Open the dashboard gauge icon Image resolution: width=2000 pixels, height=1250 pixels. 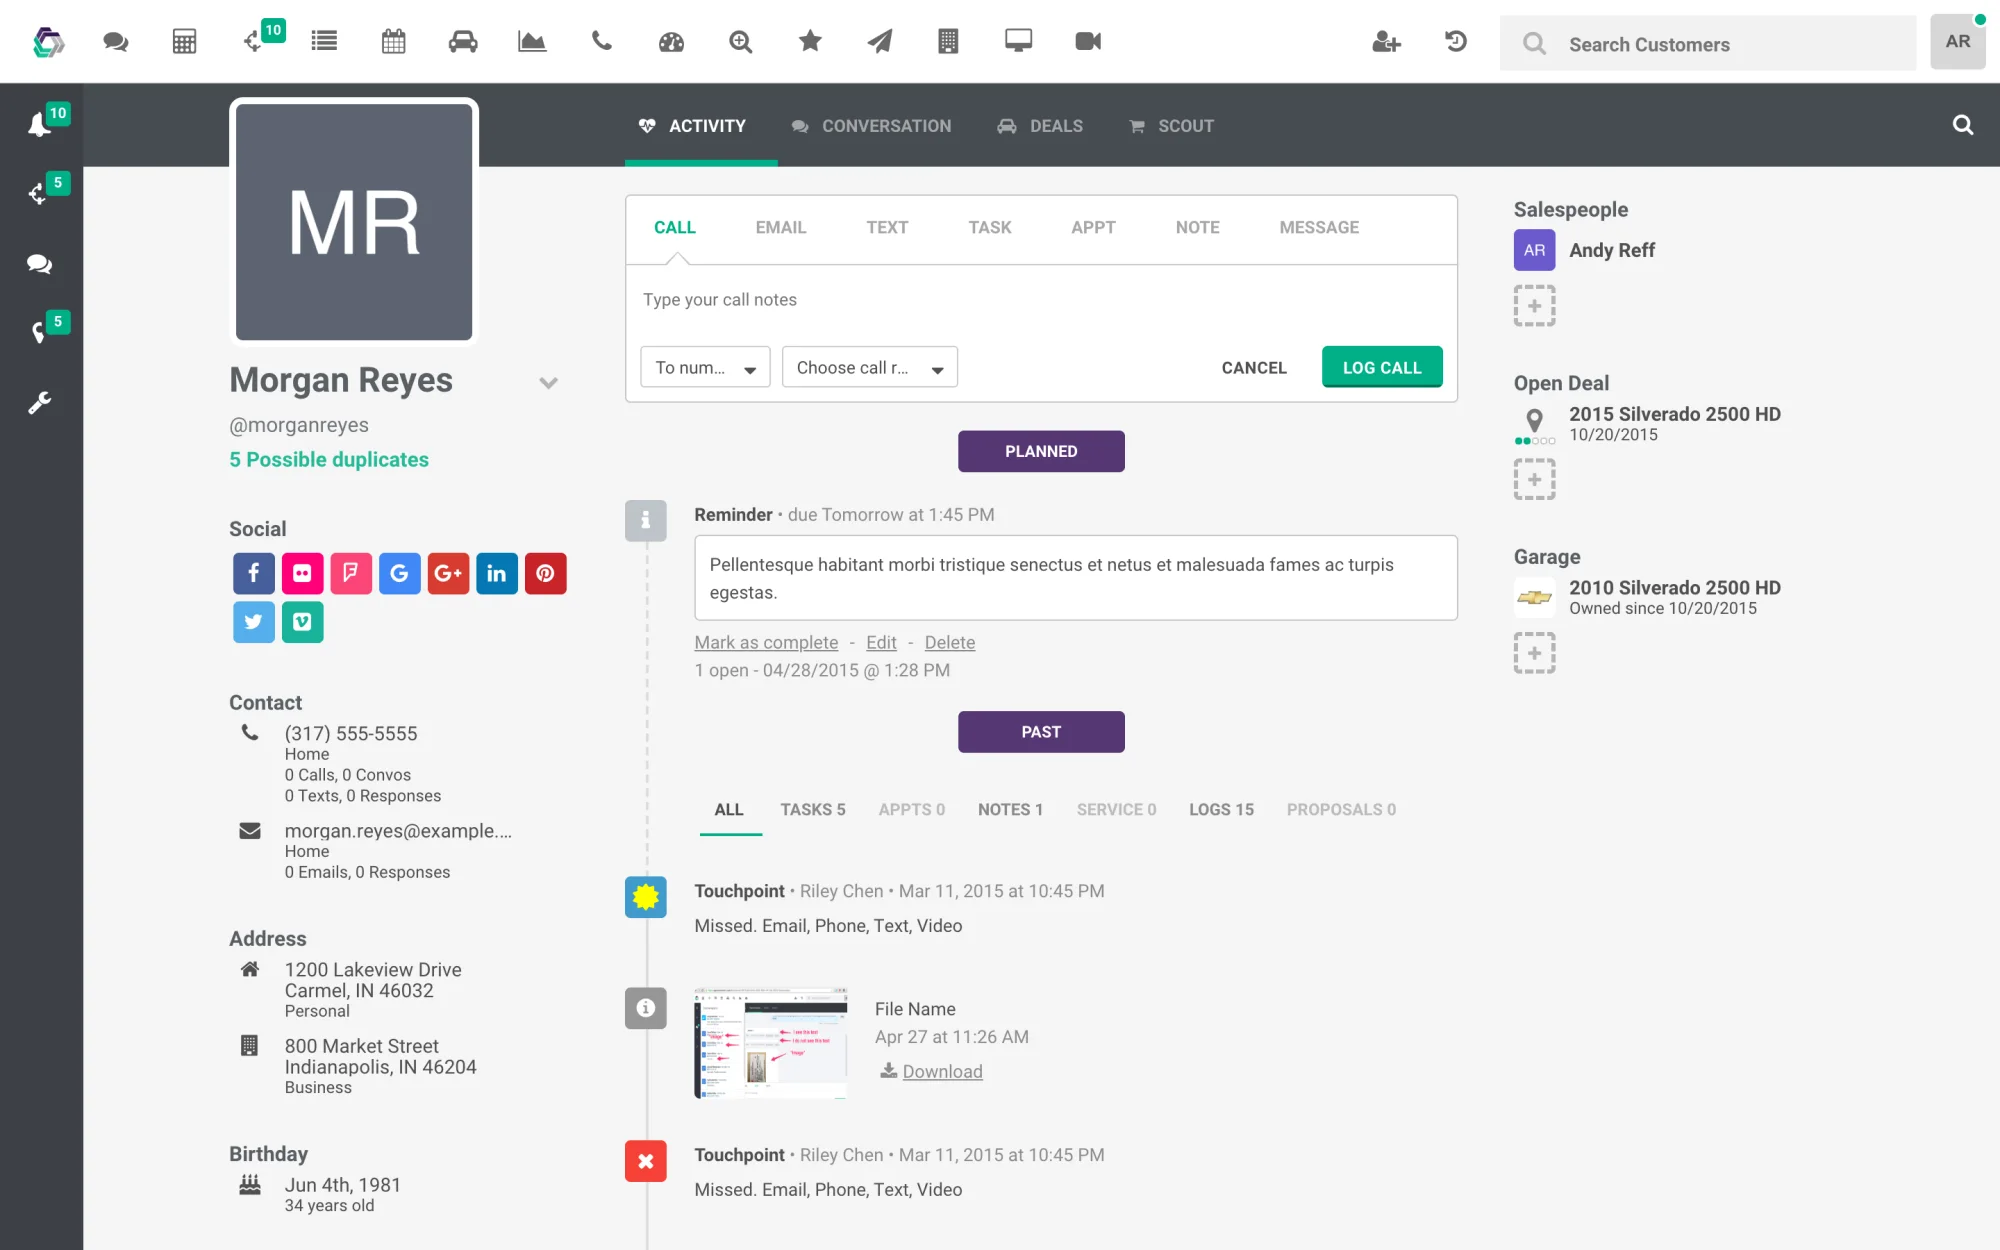671,41
